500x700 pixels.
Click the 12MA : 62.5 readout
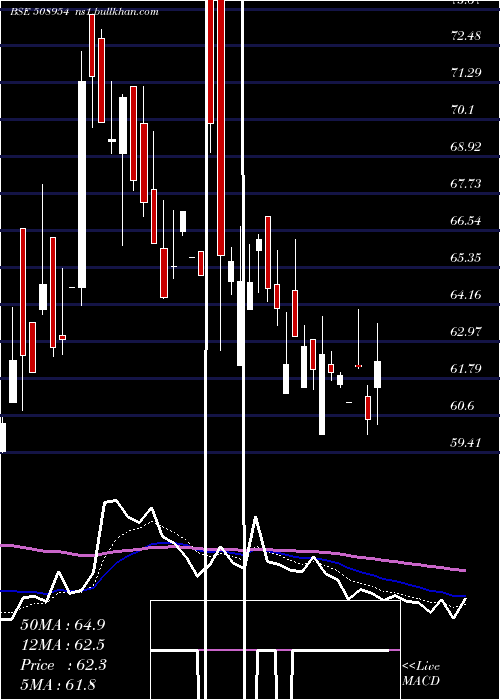click(63, 645)
